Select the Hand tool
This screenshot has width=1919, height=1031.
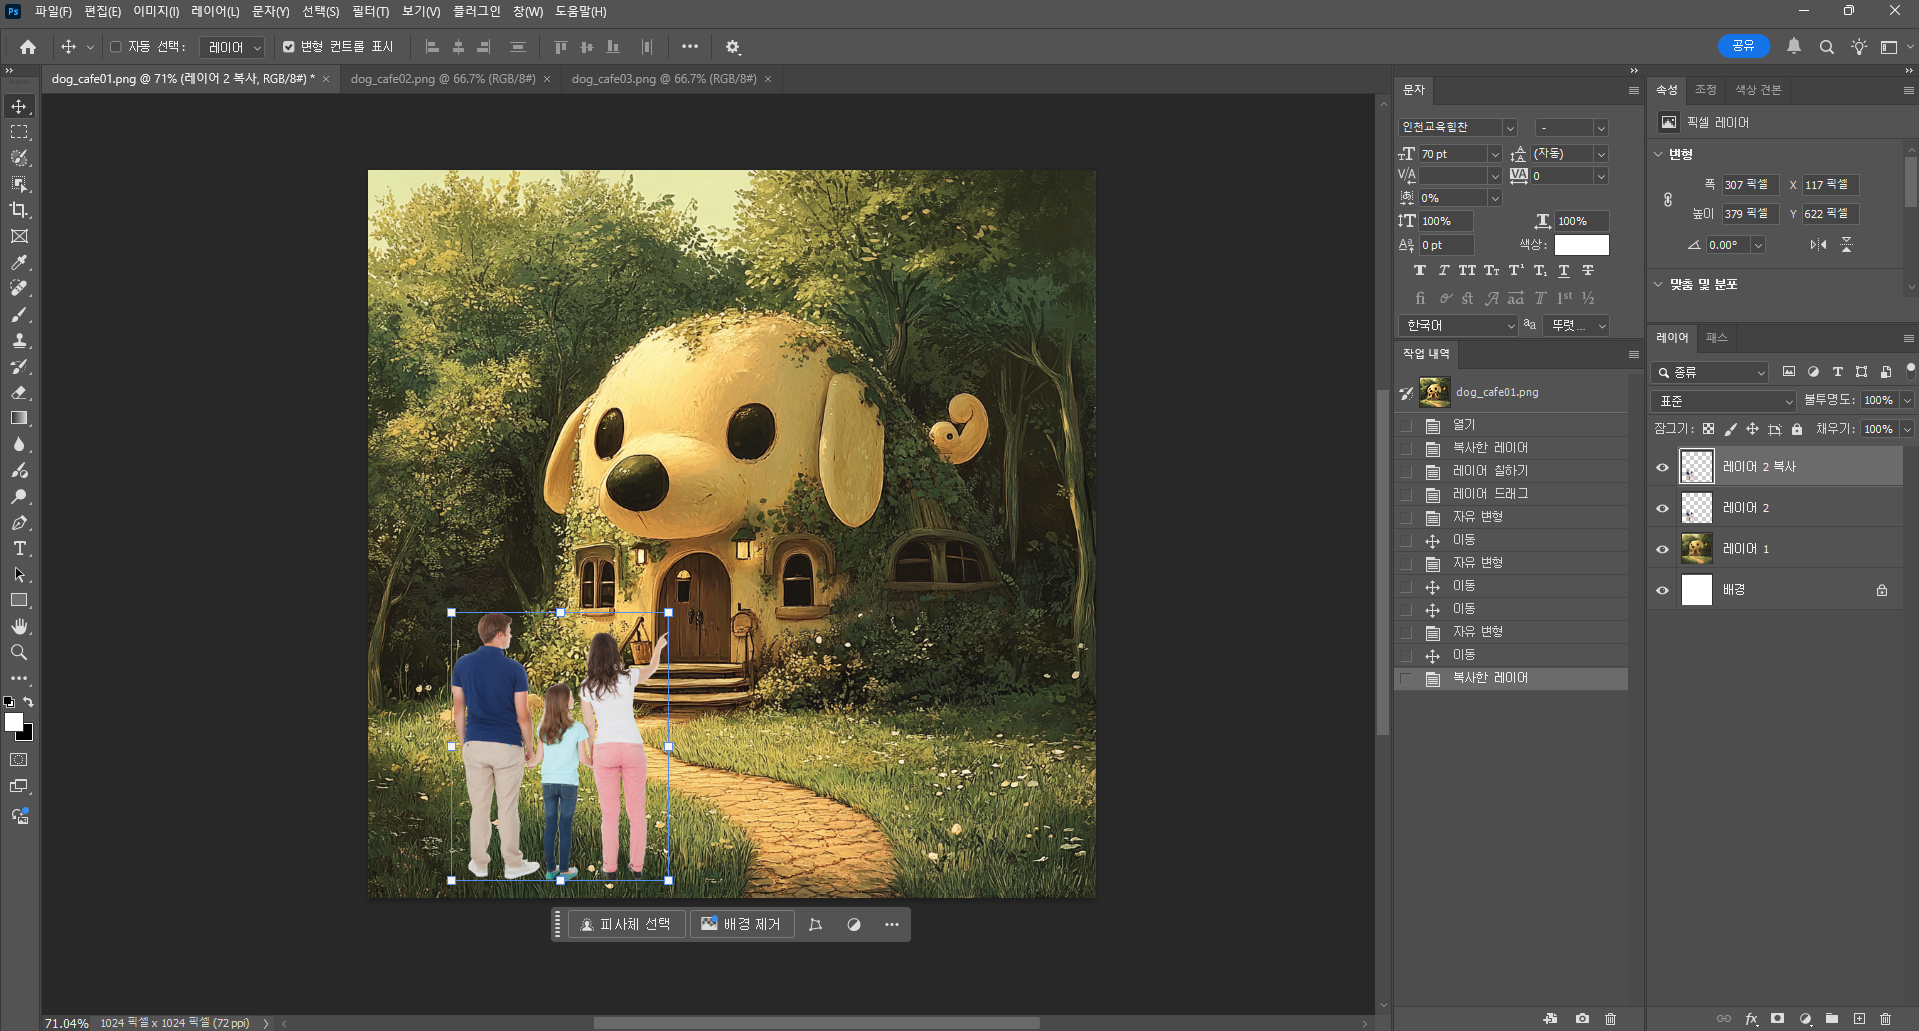point(19,626)
